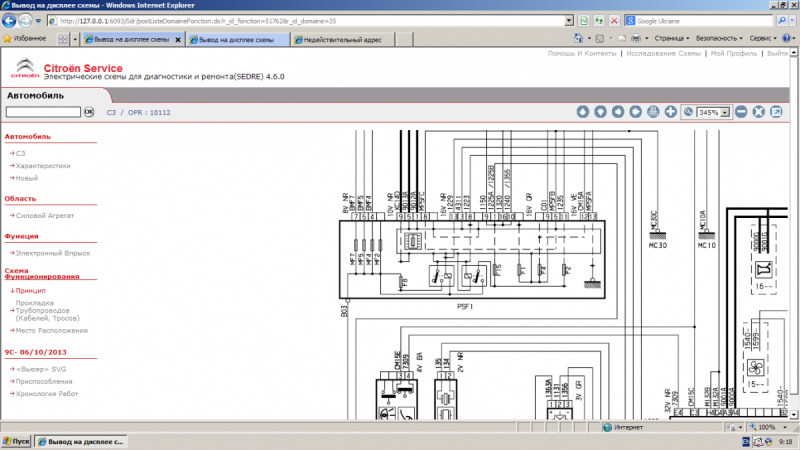Image resolution: width=800 pixels, height=450 pixels.
Task: Pan schema left with left arrow icon
Action: (x=618, y=112)
